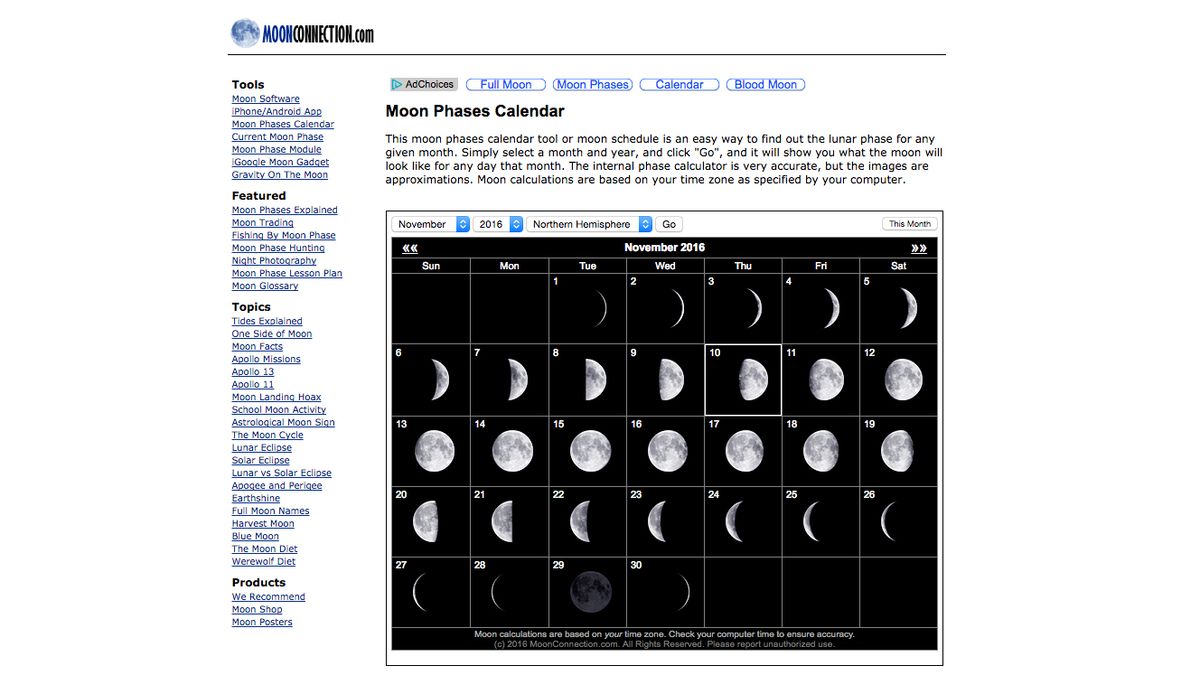Click the moon on November 19
Viewport: 1200px width, 675px height.
897,451
